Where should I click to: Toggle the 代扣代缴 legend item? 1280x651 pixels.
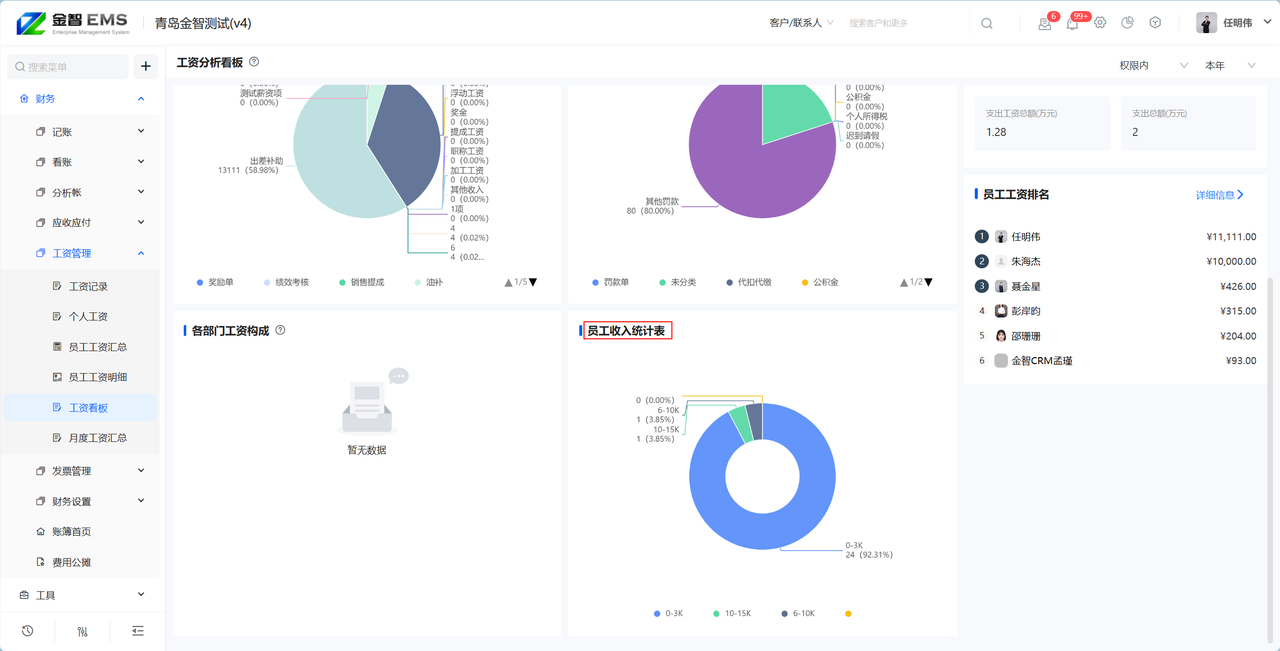coord(749,282)
